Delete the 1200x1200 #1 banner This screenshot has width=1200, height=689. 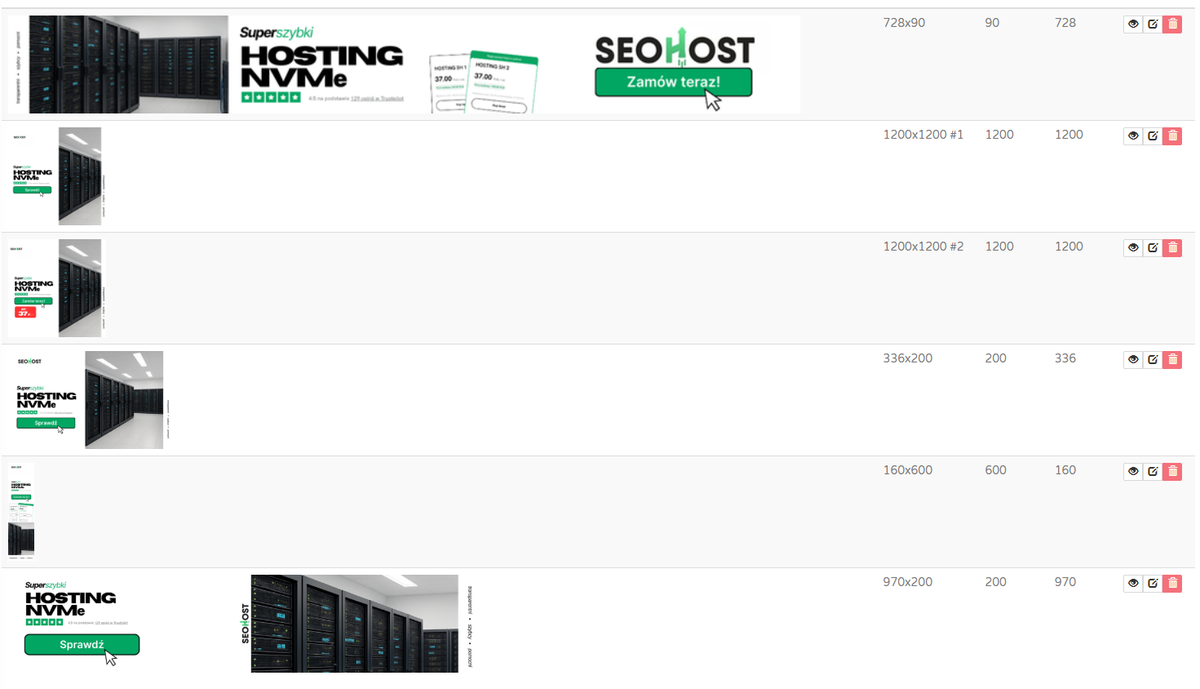coord(1172,135)
